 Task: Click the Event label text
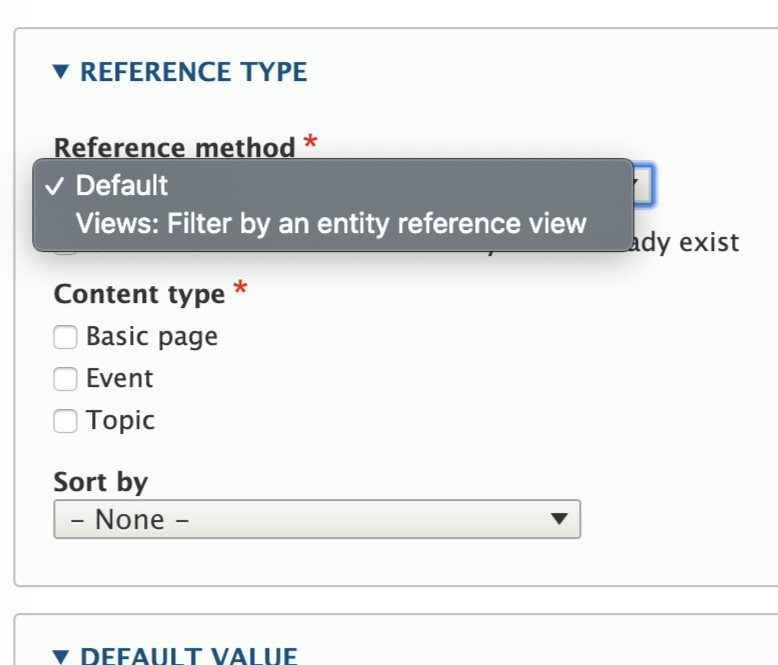[x=120, y=379]
